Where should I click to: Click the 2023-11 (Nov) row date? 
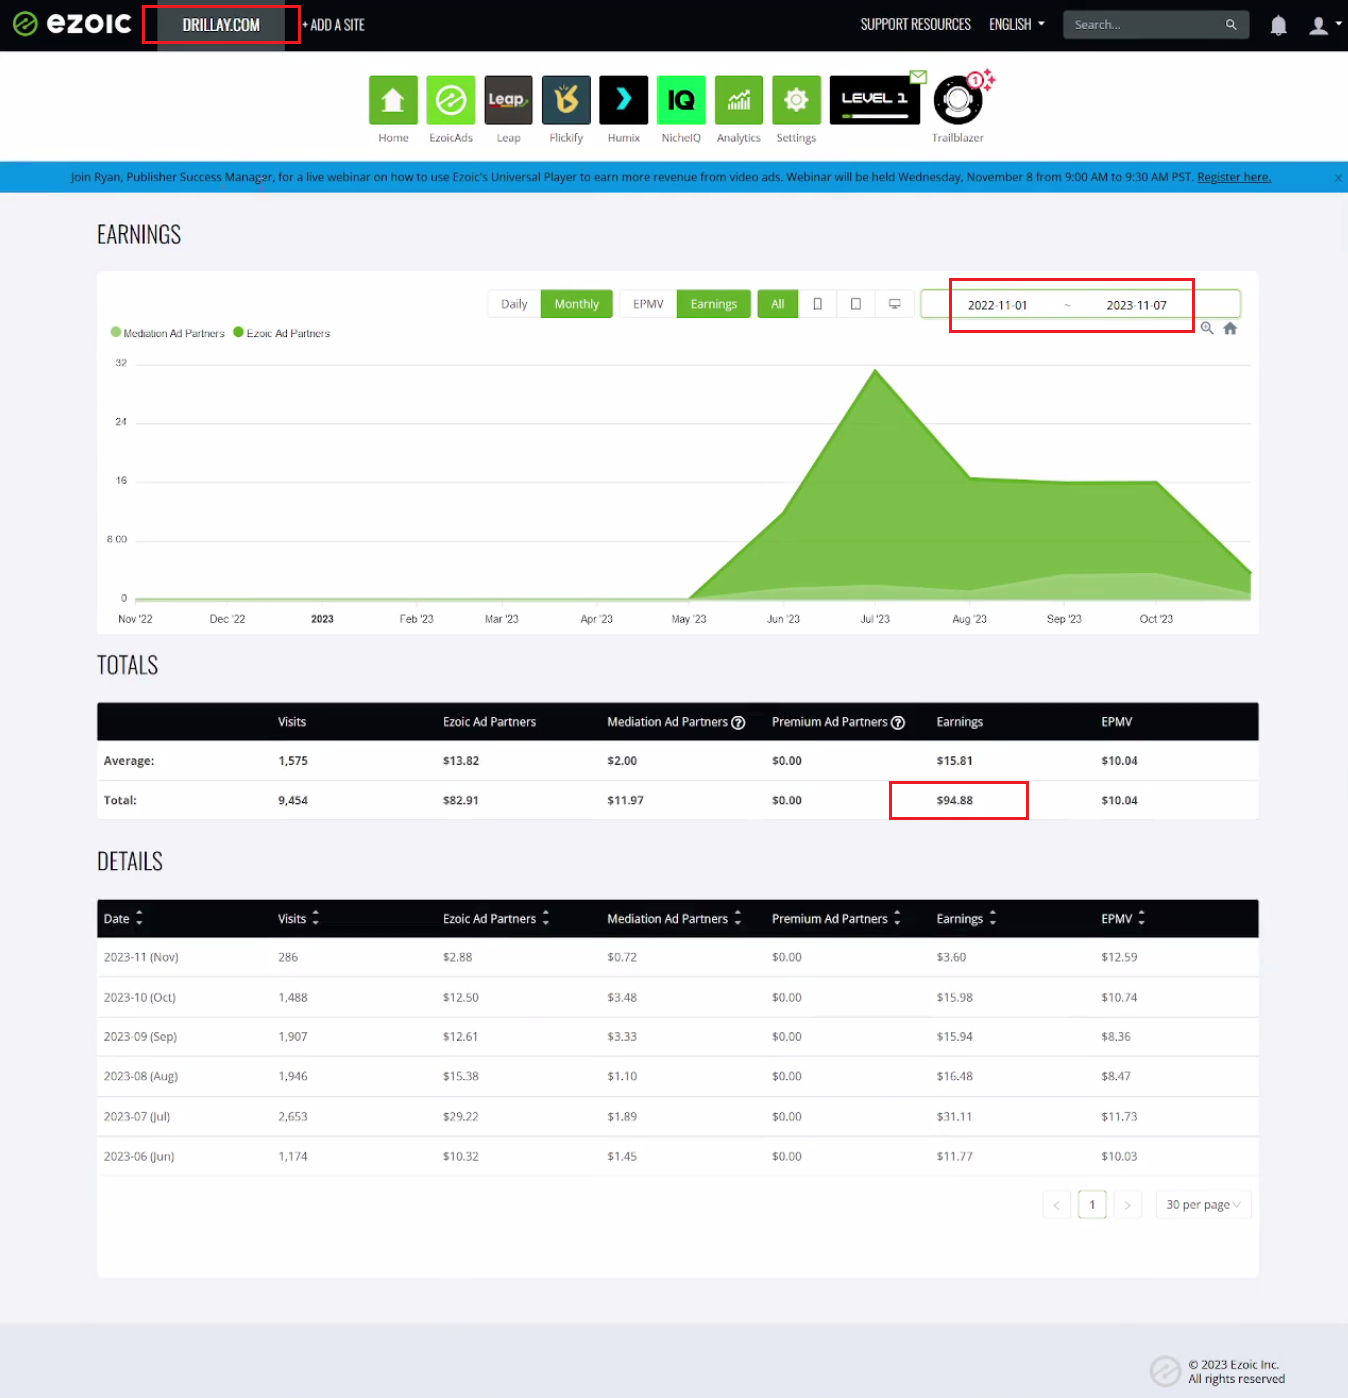point(141,958)
